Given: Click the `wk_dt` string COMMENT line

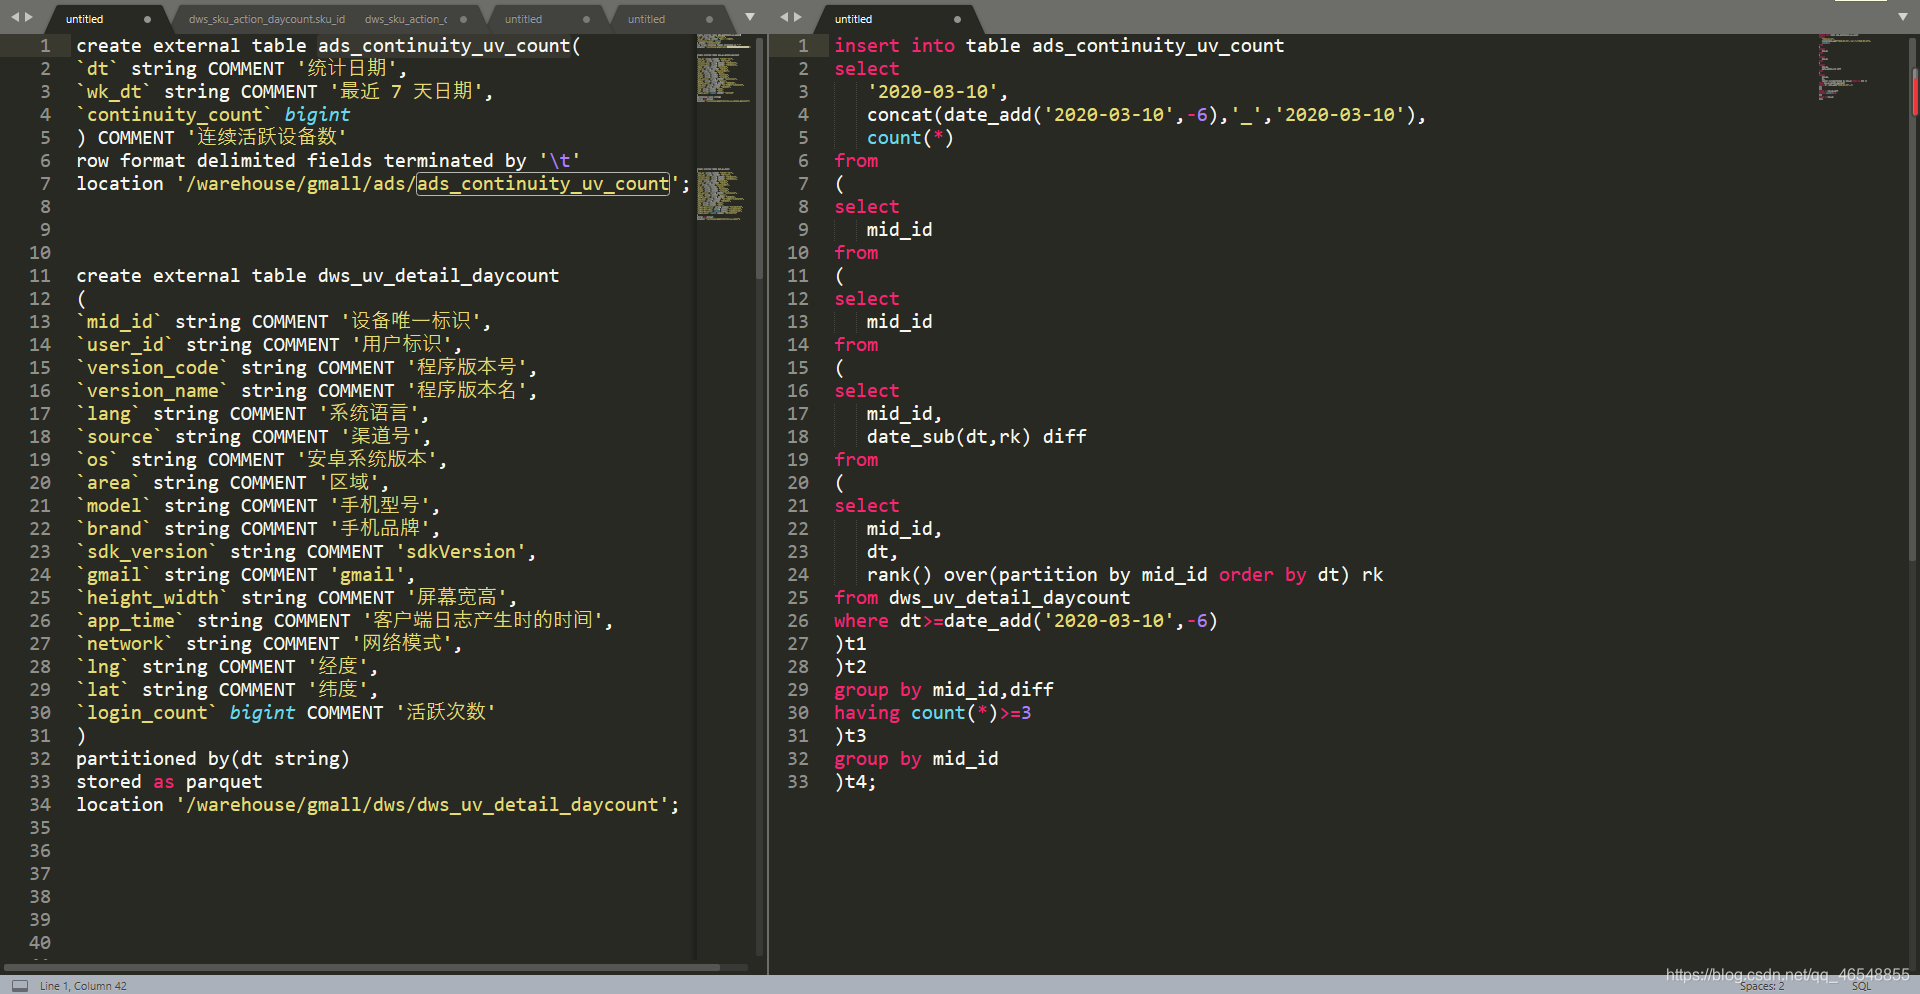Looking at the screenshot, I should tap(285, 92).
